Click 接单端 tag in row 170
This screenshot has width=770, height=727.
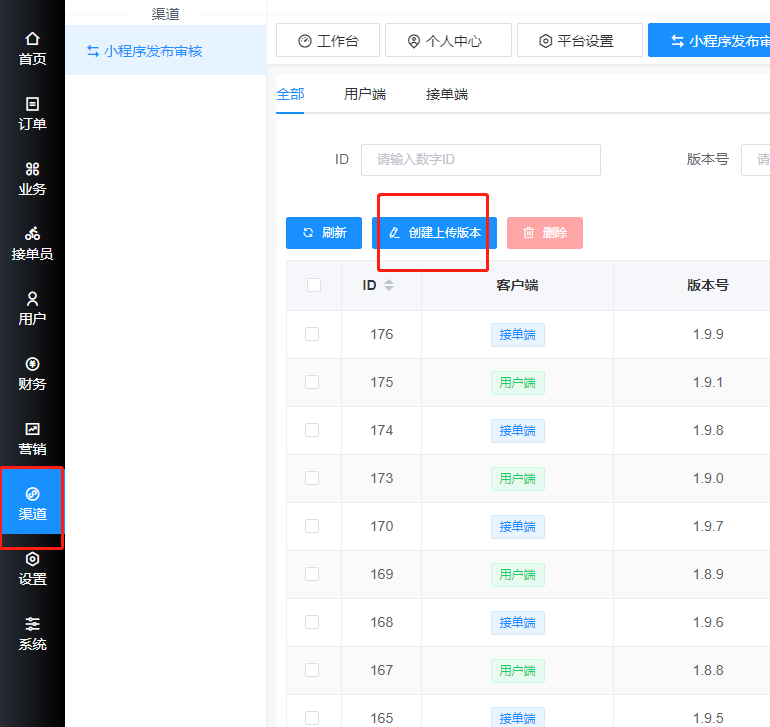518,527
